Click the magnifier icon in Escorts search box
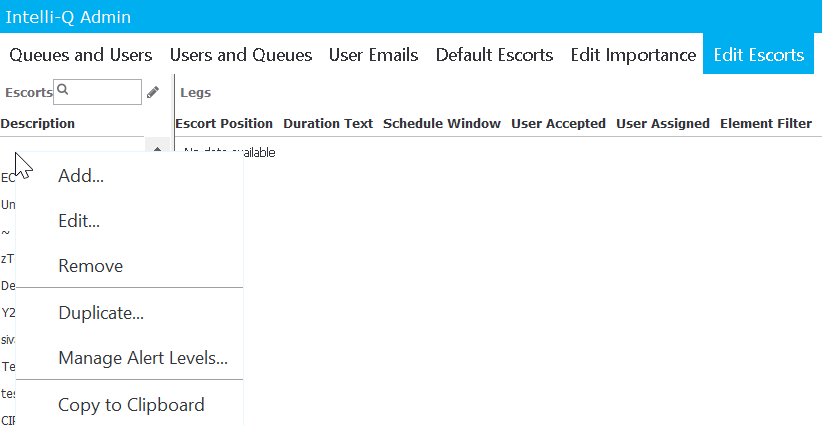Viewport: 822px width, 425px height. point(62,90)
